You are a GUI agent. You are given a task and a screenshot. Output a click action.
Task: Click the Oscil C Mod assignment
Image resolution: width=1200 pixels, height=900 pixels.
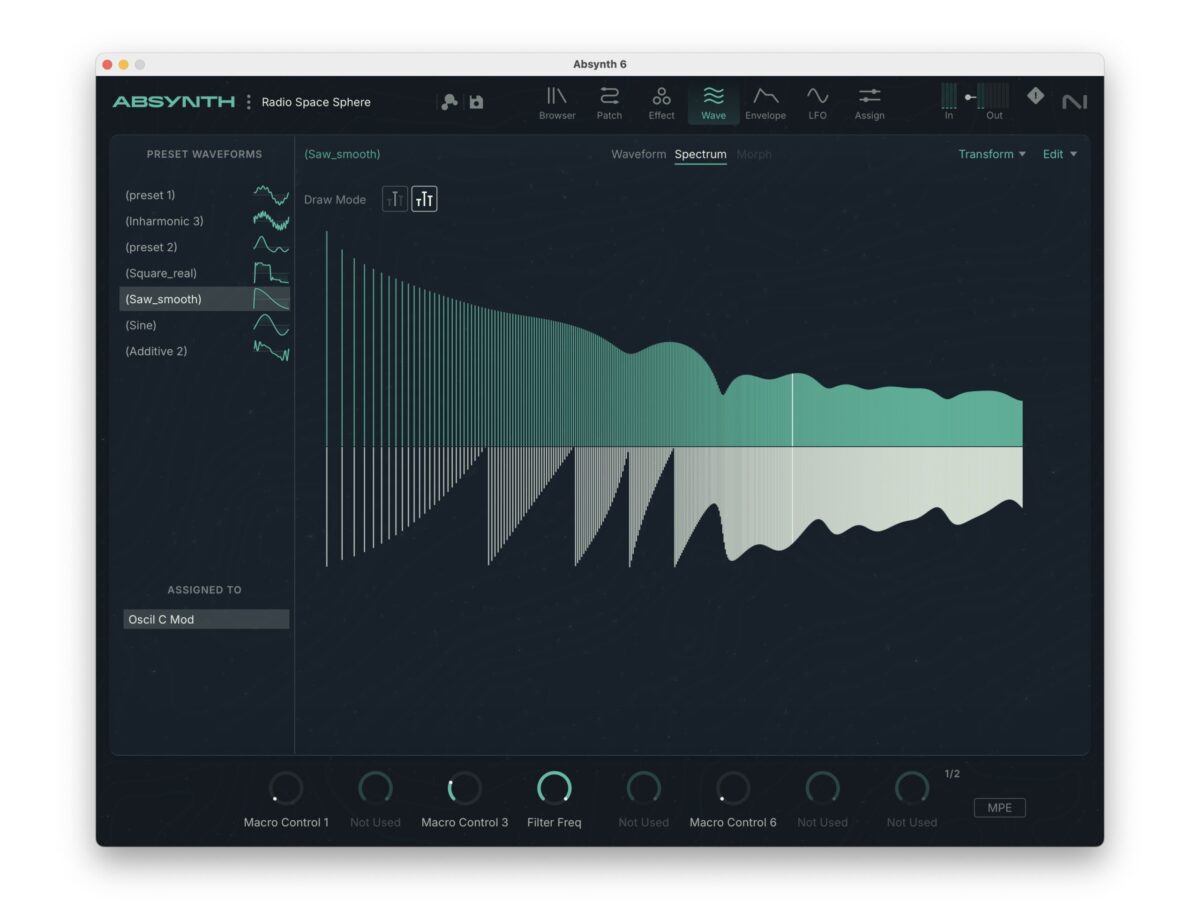tap(206, 620)
